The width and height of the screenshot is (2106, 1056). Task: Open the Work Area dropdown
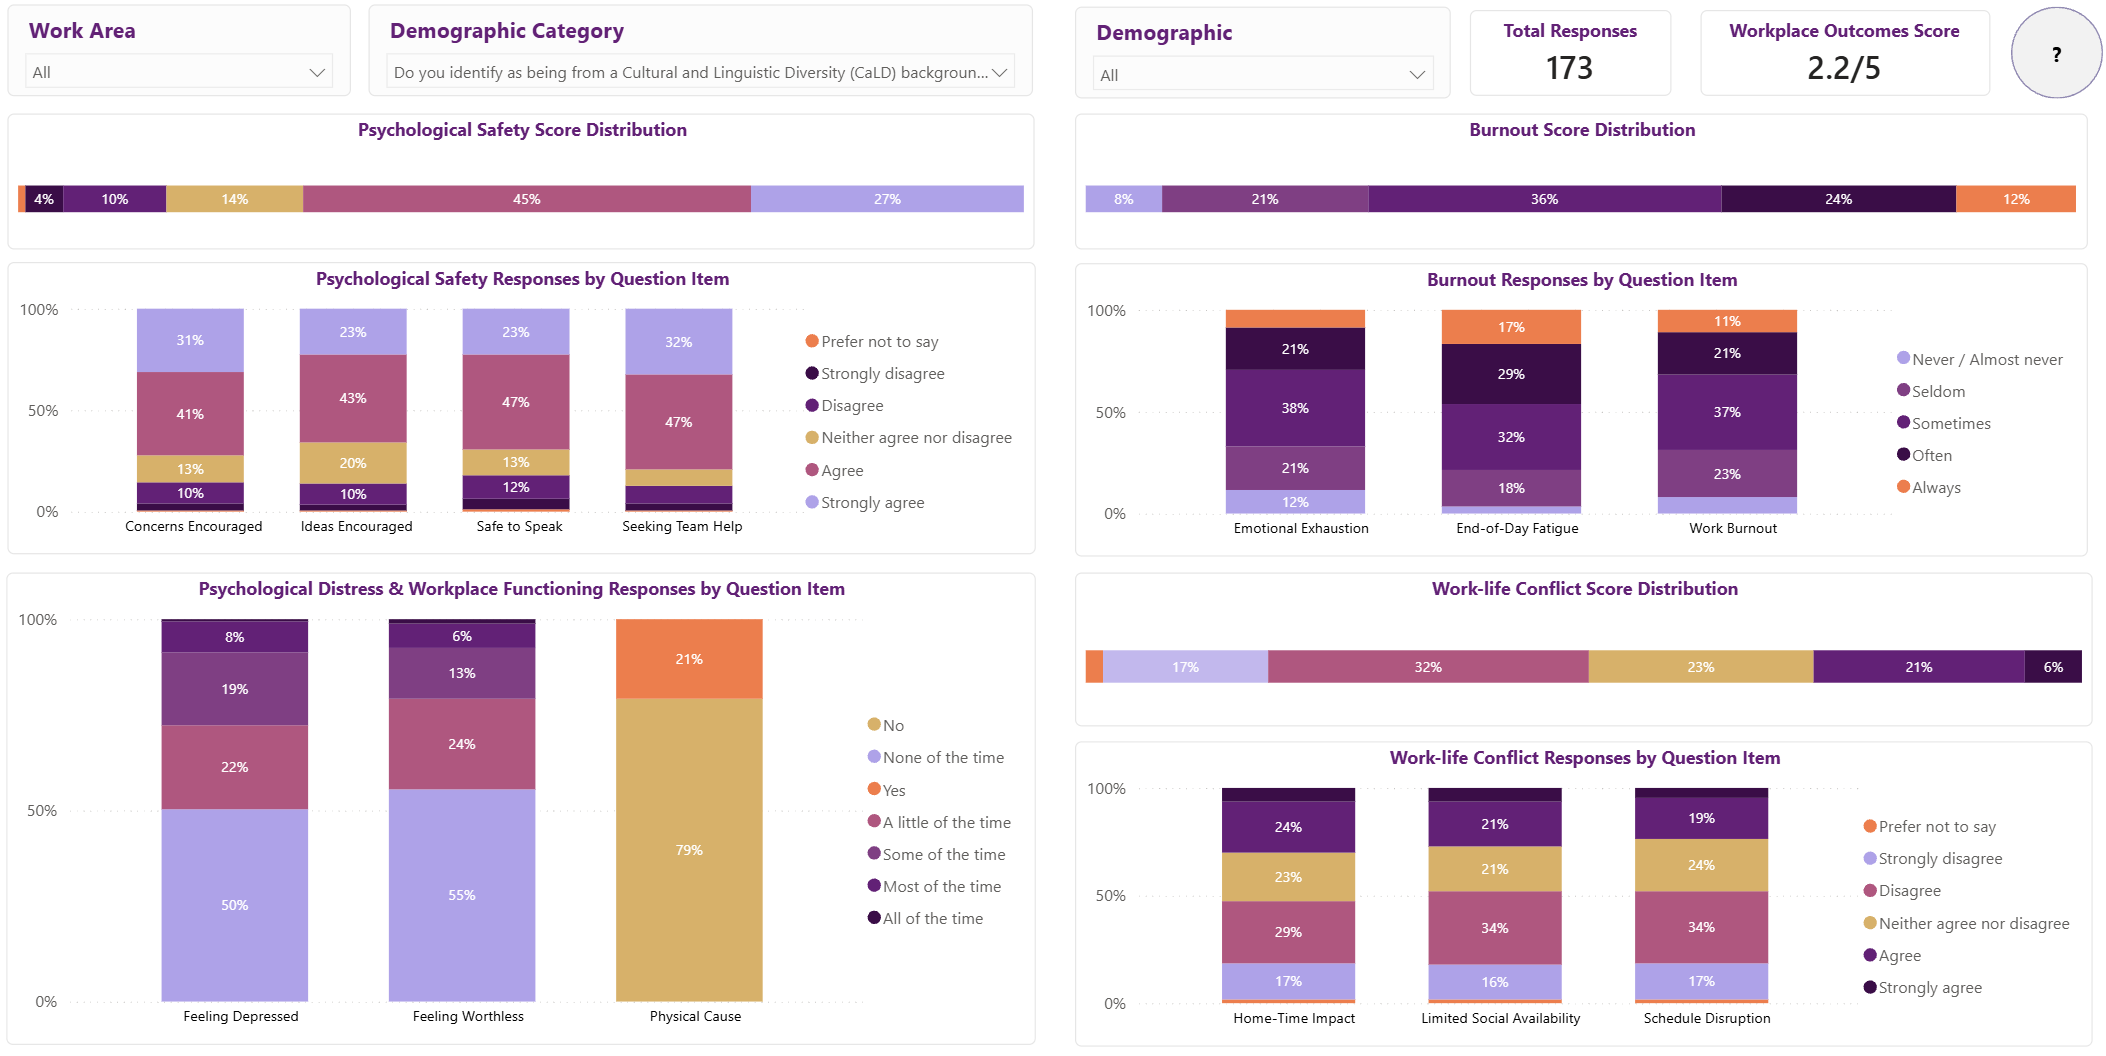point(179,72)
